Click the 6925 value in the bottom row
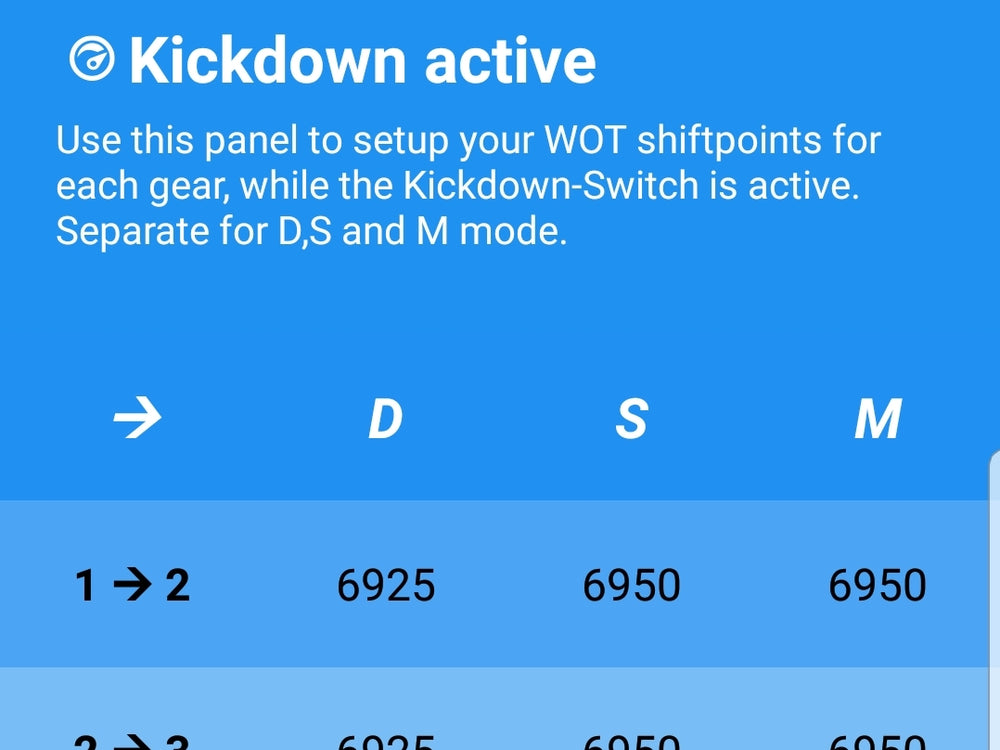Screen dimensions: 1000x750 pos(388,740)
